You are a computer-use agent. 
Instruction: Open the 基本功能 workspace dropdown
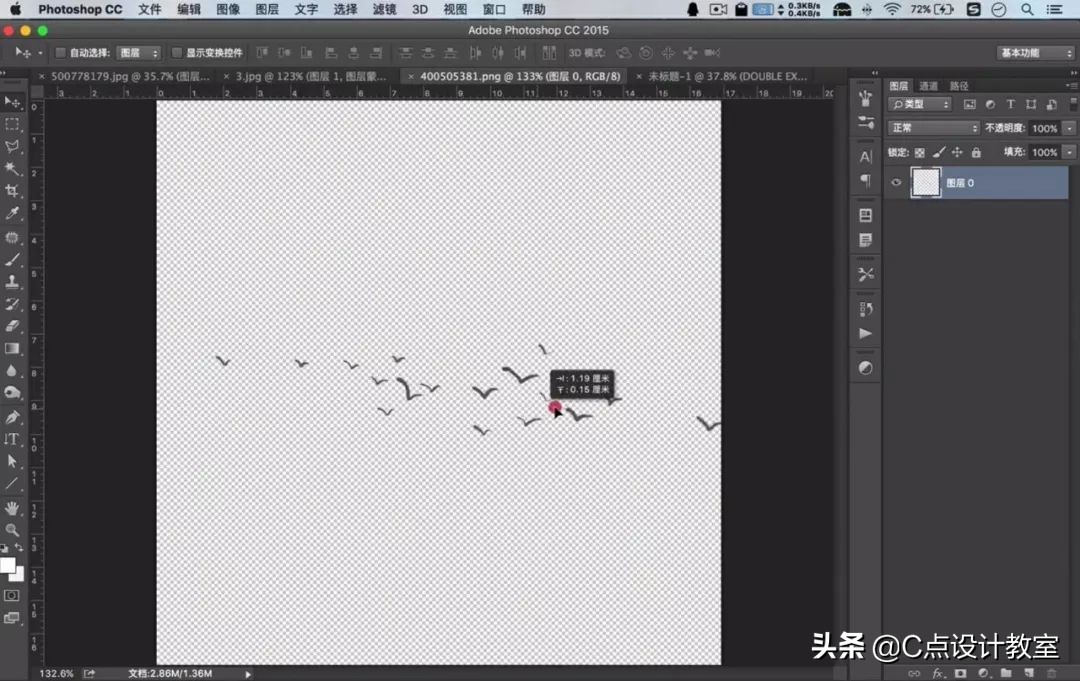point(1035,53)
